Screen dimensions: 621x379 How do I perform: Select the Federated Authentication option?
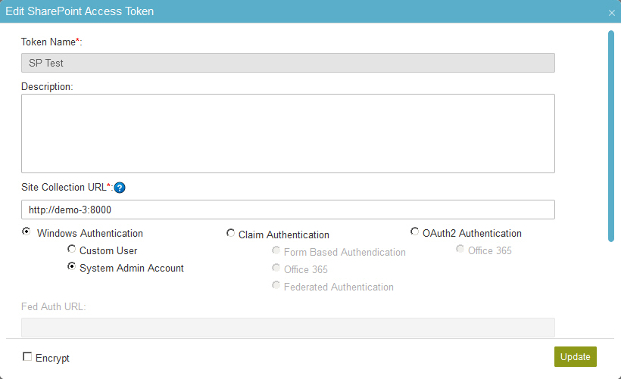276,286
